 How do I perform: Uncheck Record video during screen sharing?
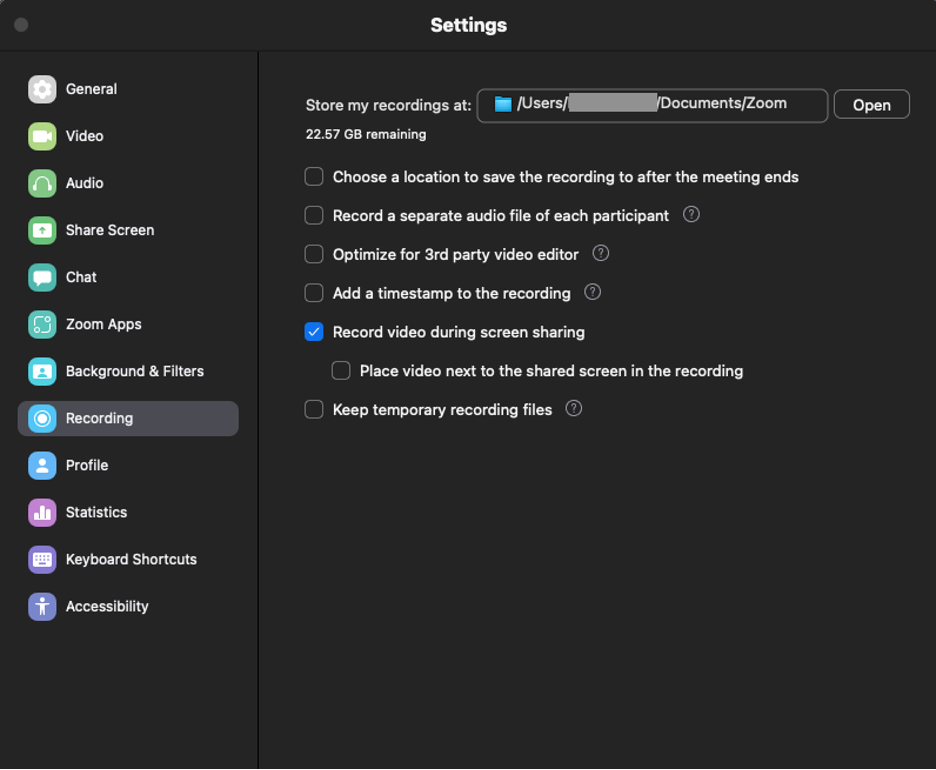pos(314,332)
